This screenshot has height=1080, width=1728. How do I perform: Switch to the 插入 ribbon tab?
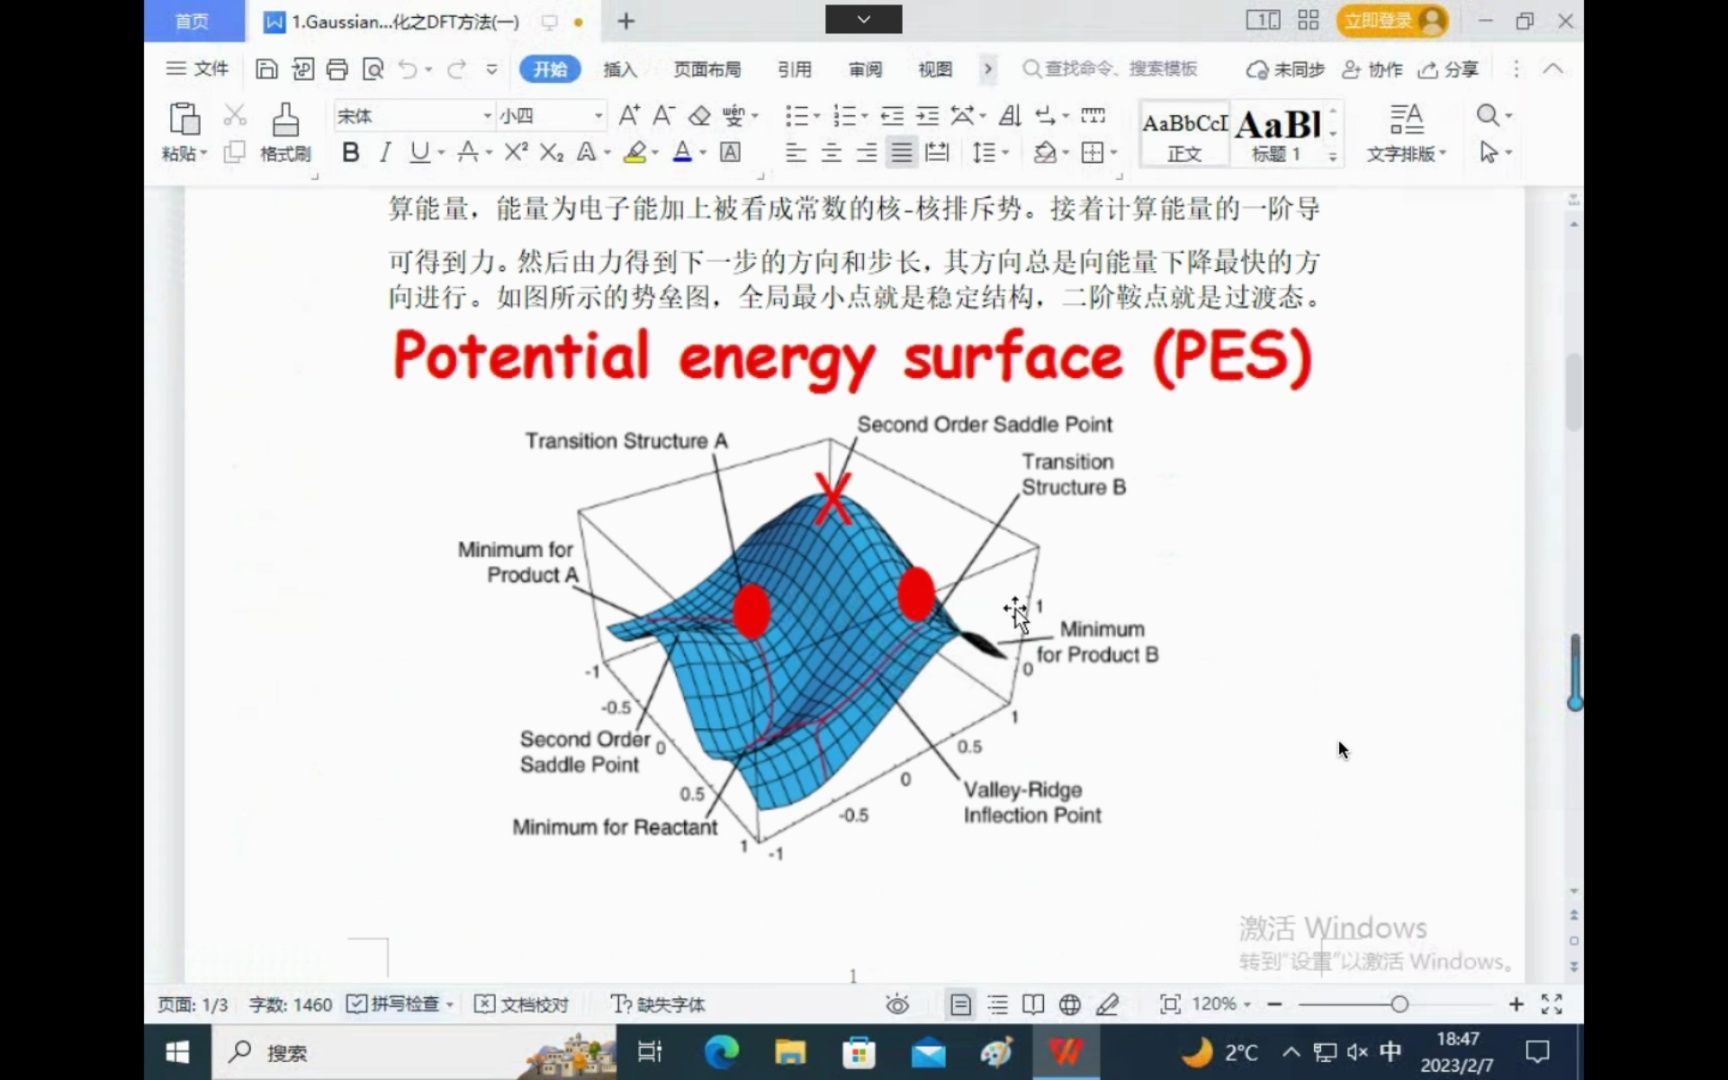coord(620,69)
